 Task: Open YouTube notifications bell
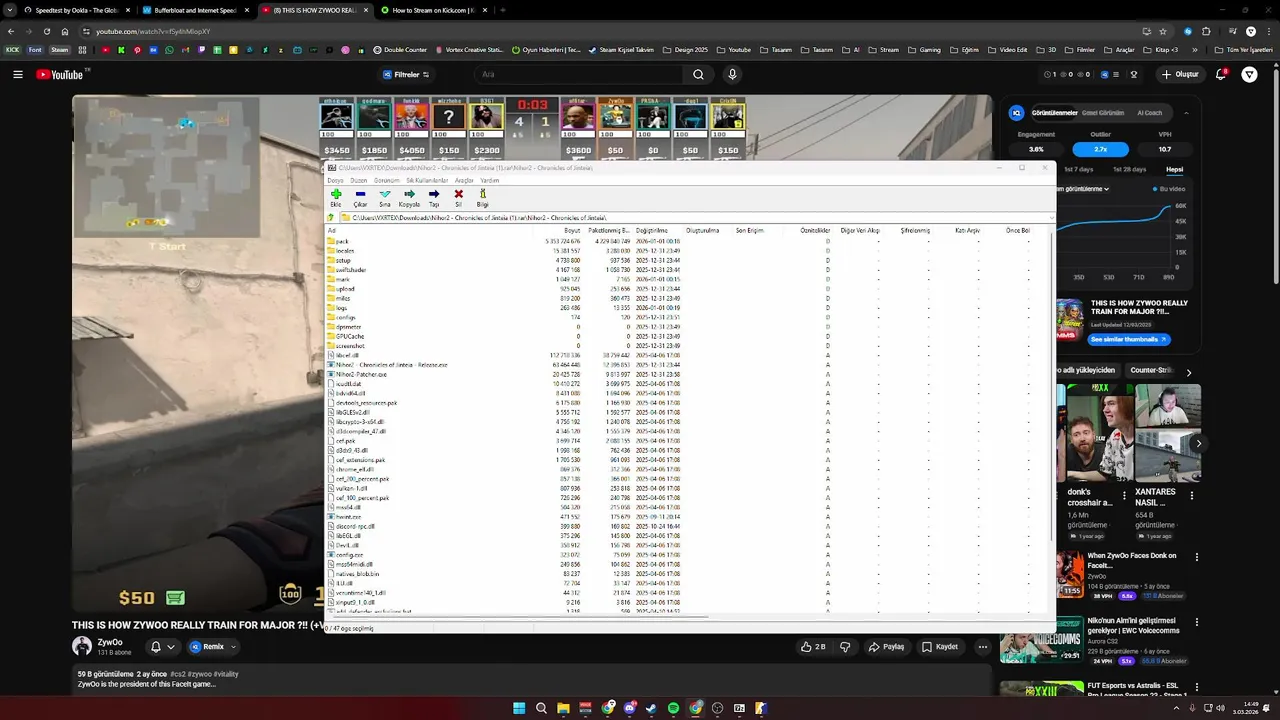click(1222, 74)
